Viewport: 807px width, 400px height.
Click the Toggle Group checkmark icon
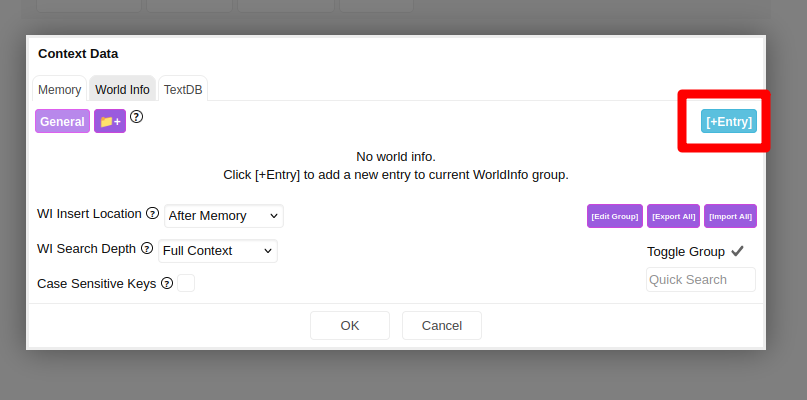click(x=738, y=251)
